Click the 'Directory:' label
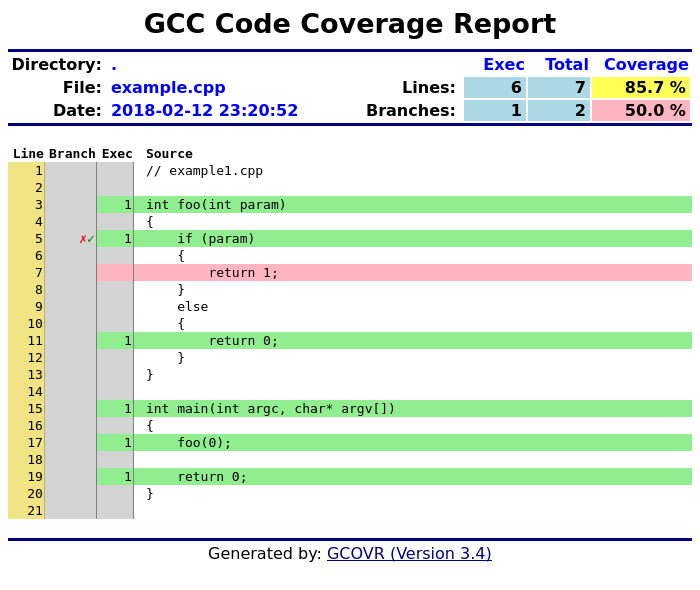 click(x=57, y=65)
